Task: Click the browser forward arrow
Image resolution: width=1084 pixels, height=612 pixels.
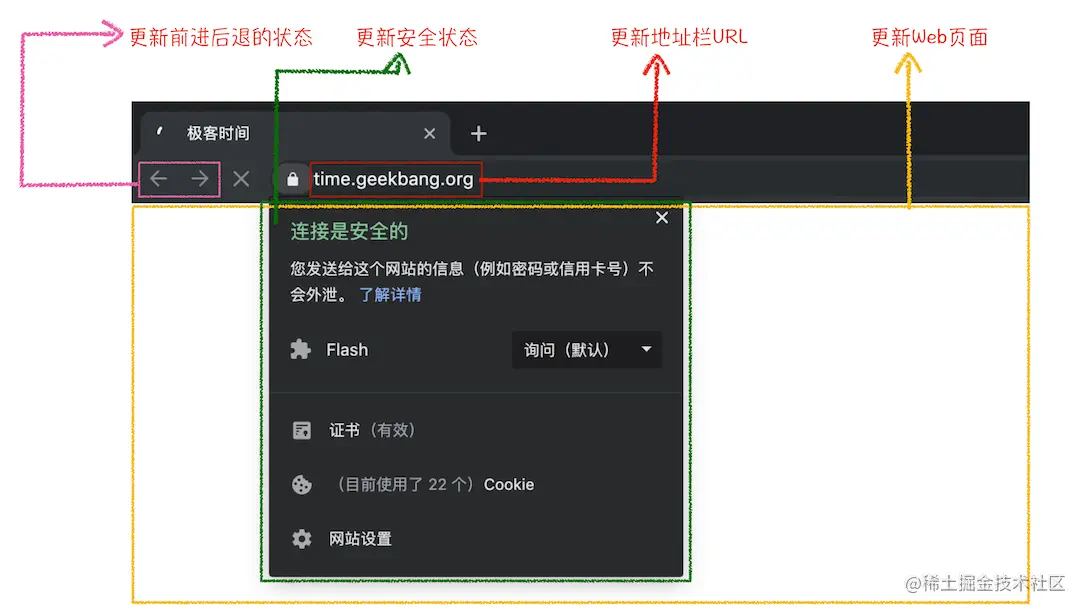Action: pyautogui.click(x=200, y=179)
